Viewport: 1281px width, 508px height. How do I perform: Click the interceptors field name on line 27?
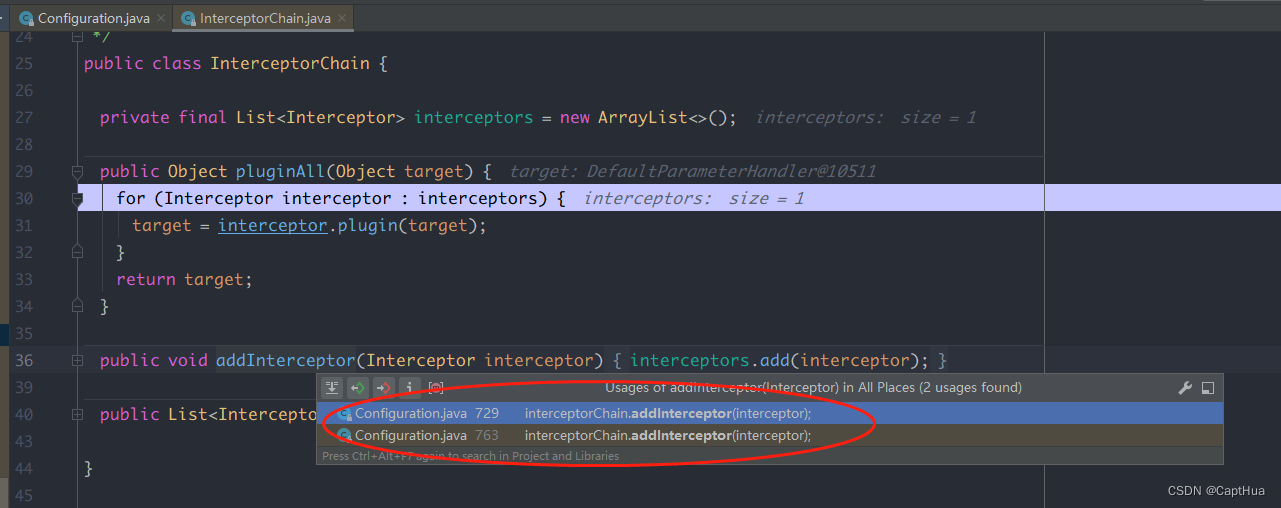click(x=474, y=118)
